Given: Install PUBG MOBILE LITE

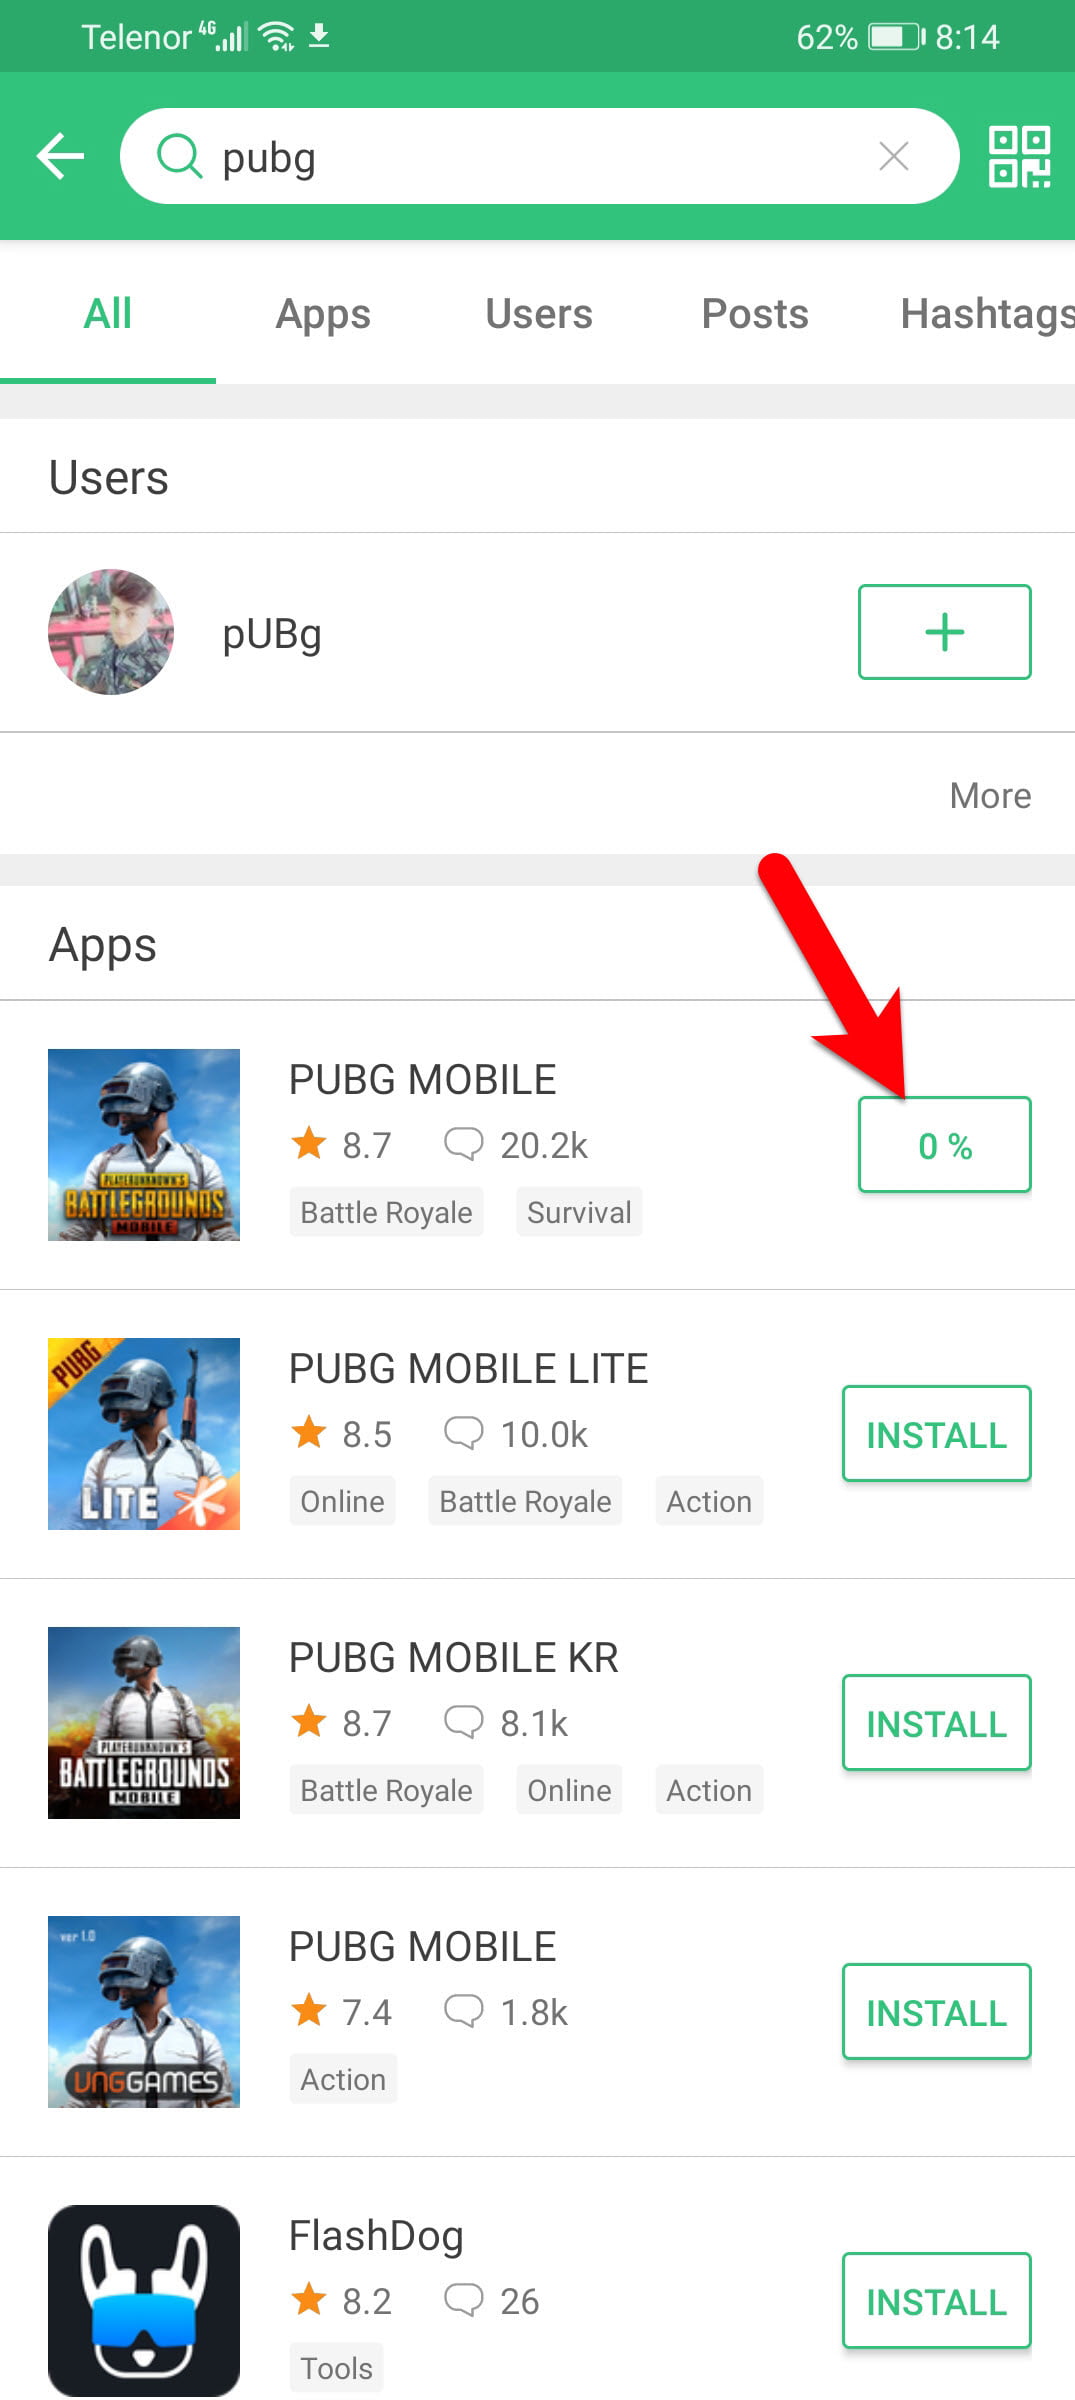Looking at the screenshot, I should tap(936, 1434).
